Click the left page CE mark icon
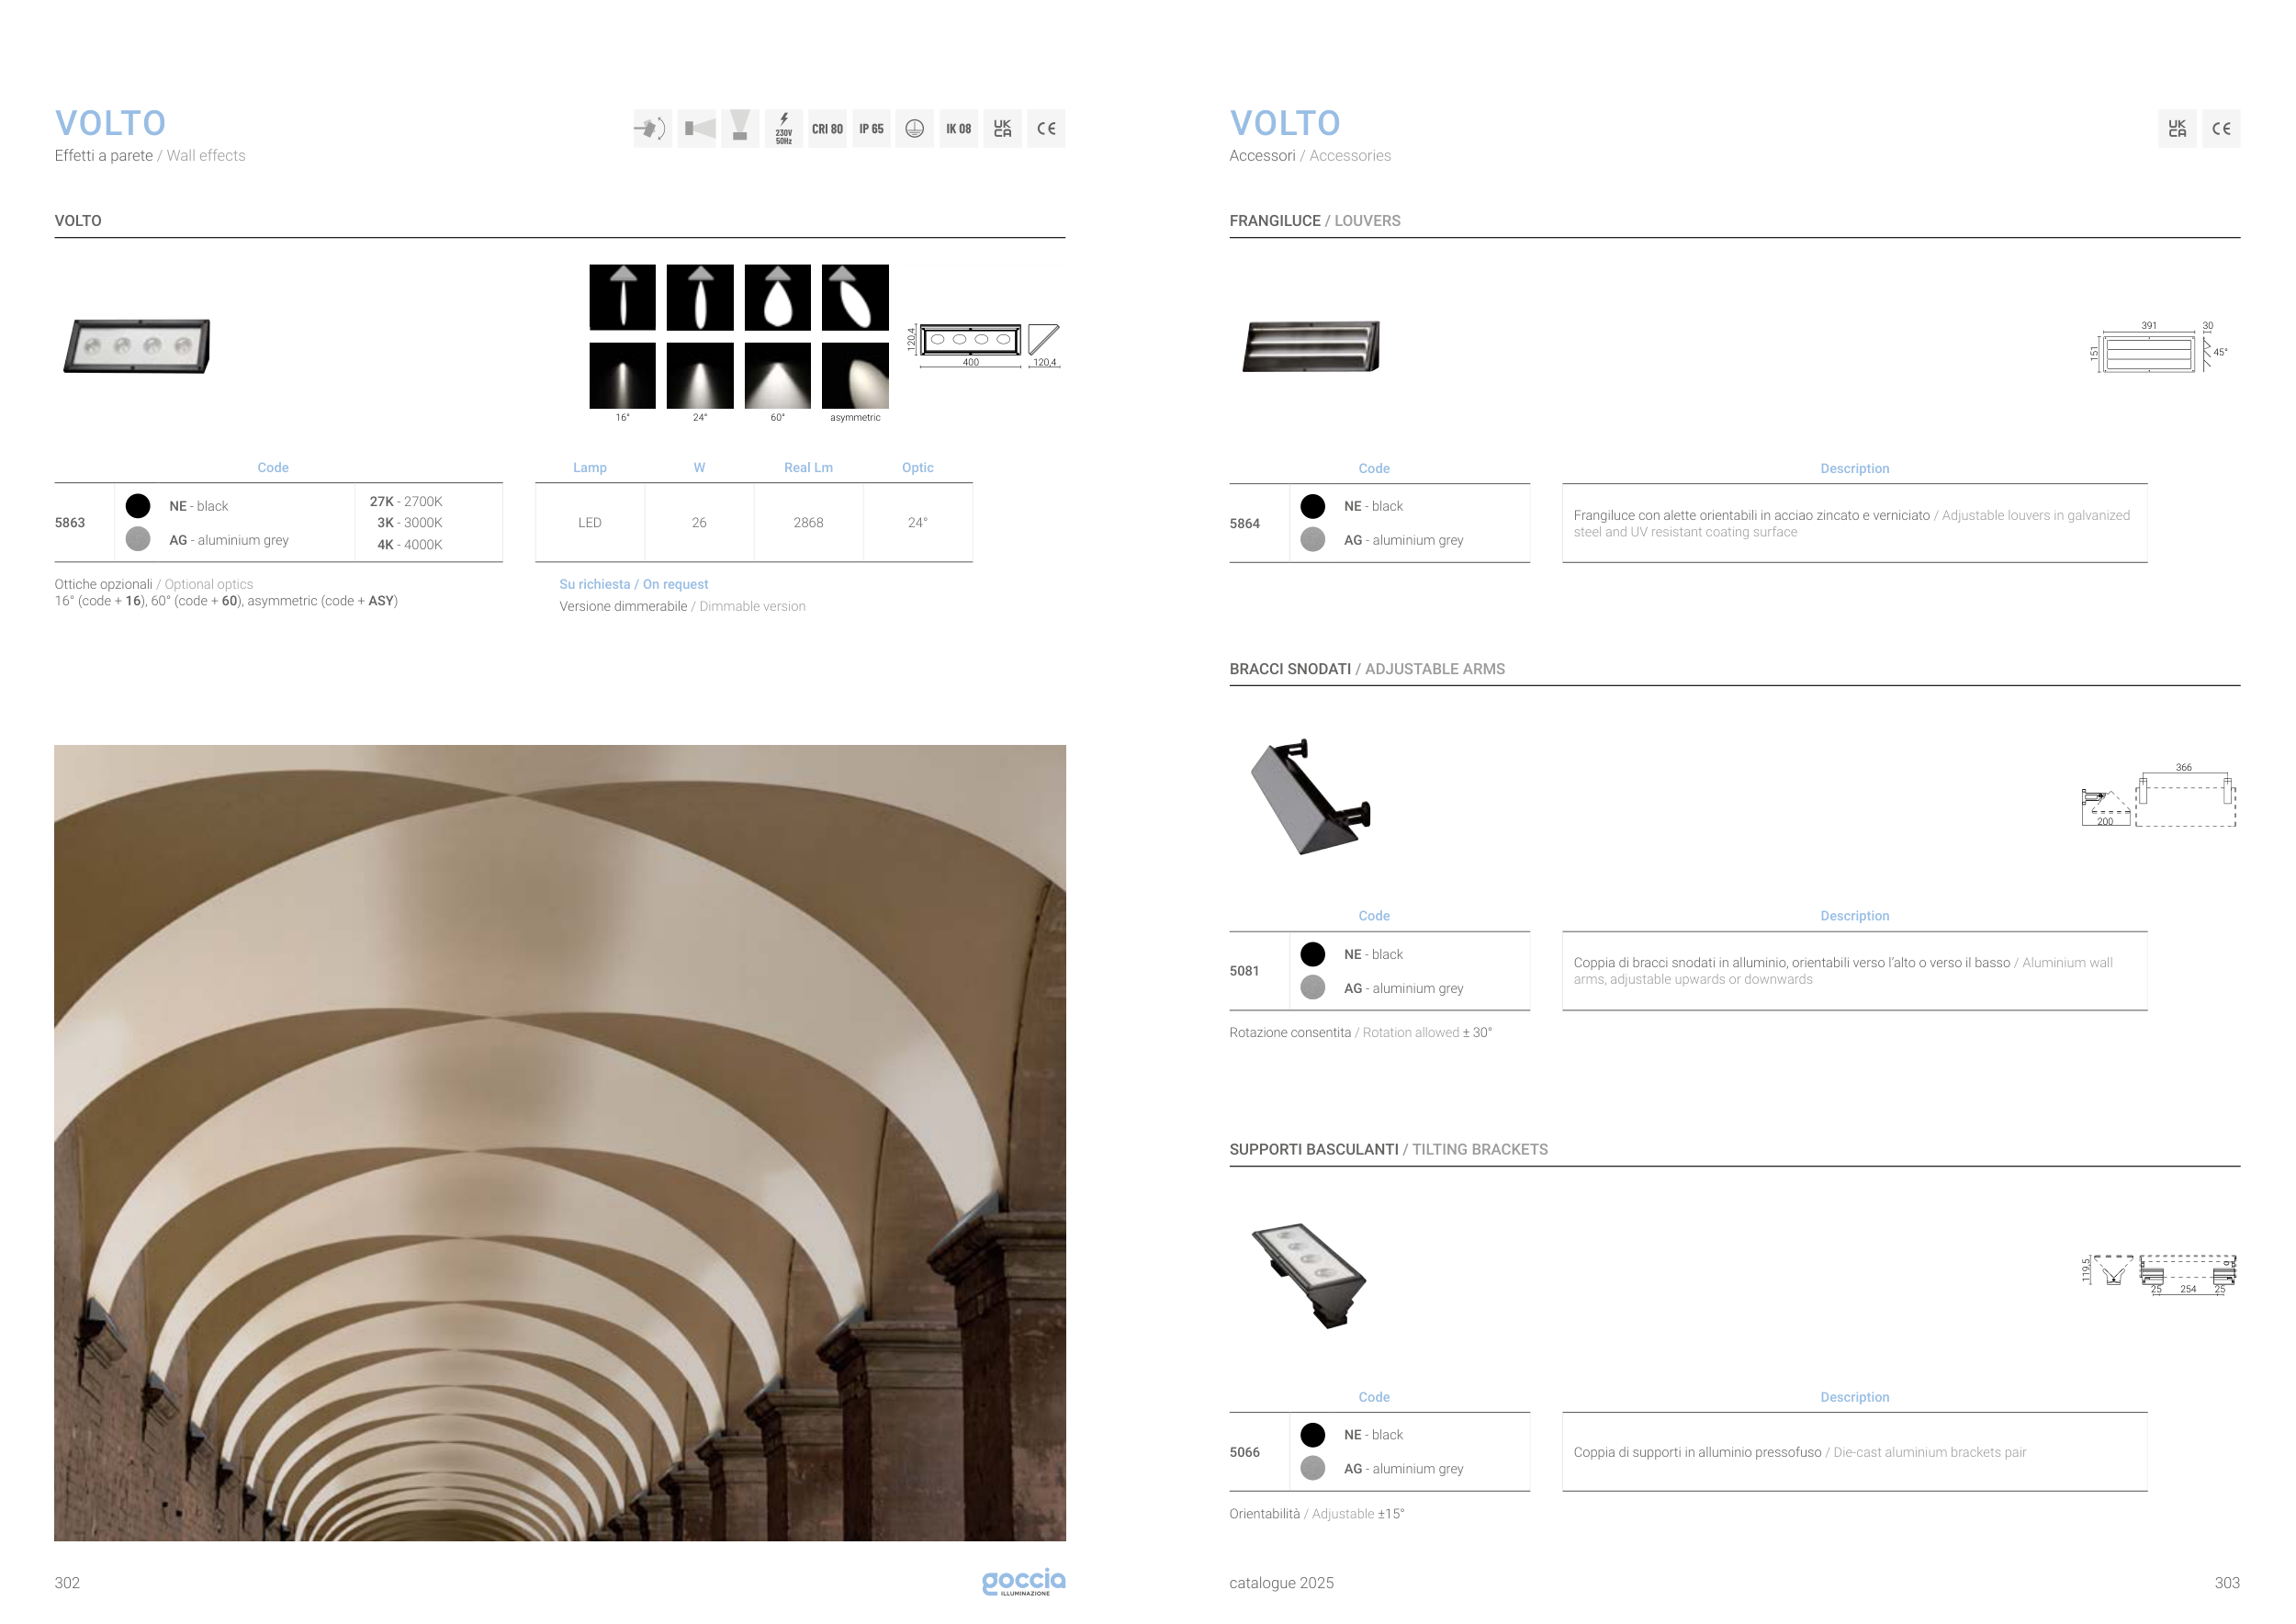2296x1624 pixels. (x=1046, y=129)
